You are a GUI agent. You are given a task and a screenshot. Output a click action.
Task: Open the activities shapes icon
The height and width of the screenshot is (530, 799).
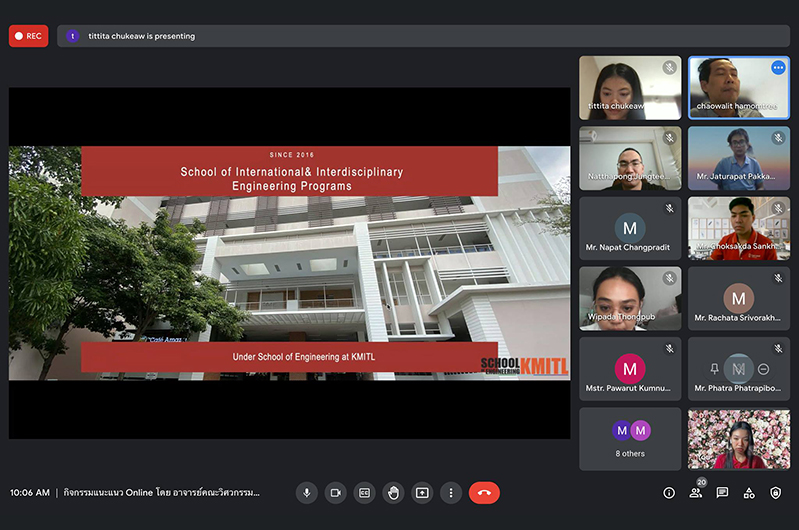tap(749, 493)
